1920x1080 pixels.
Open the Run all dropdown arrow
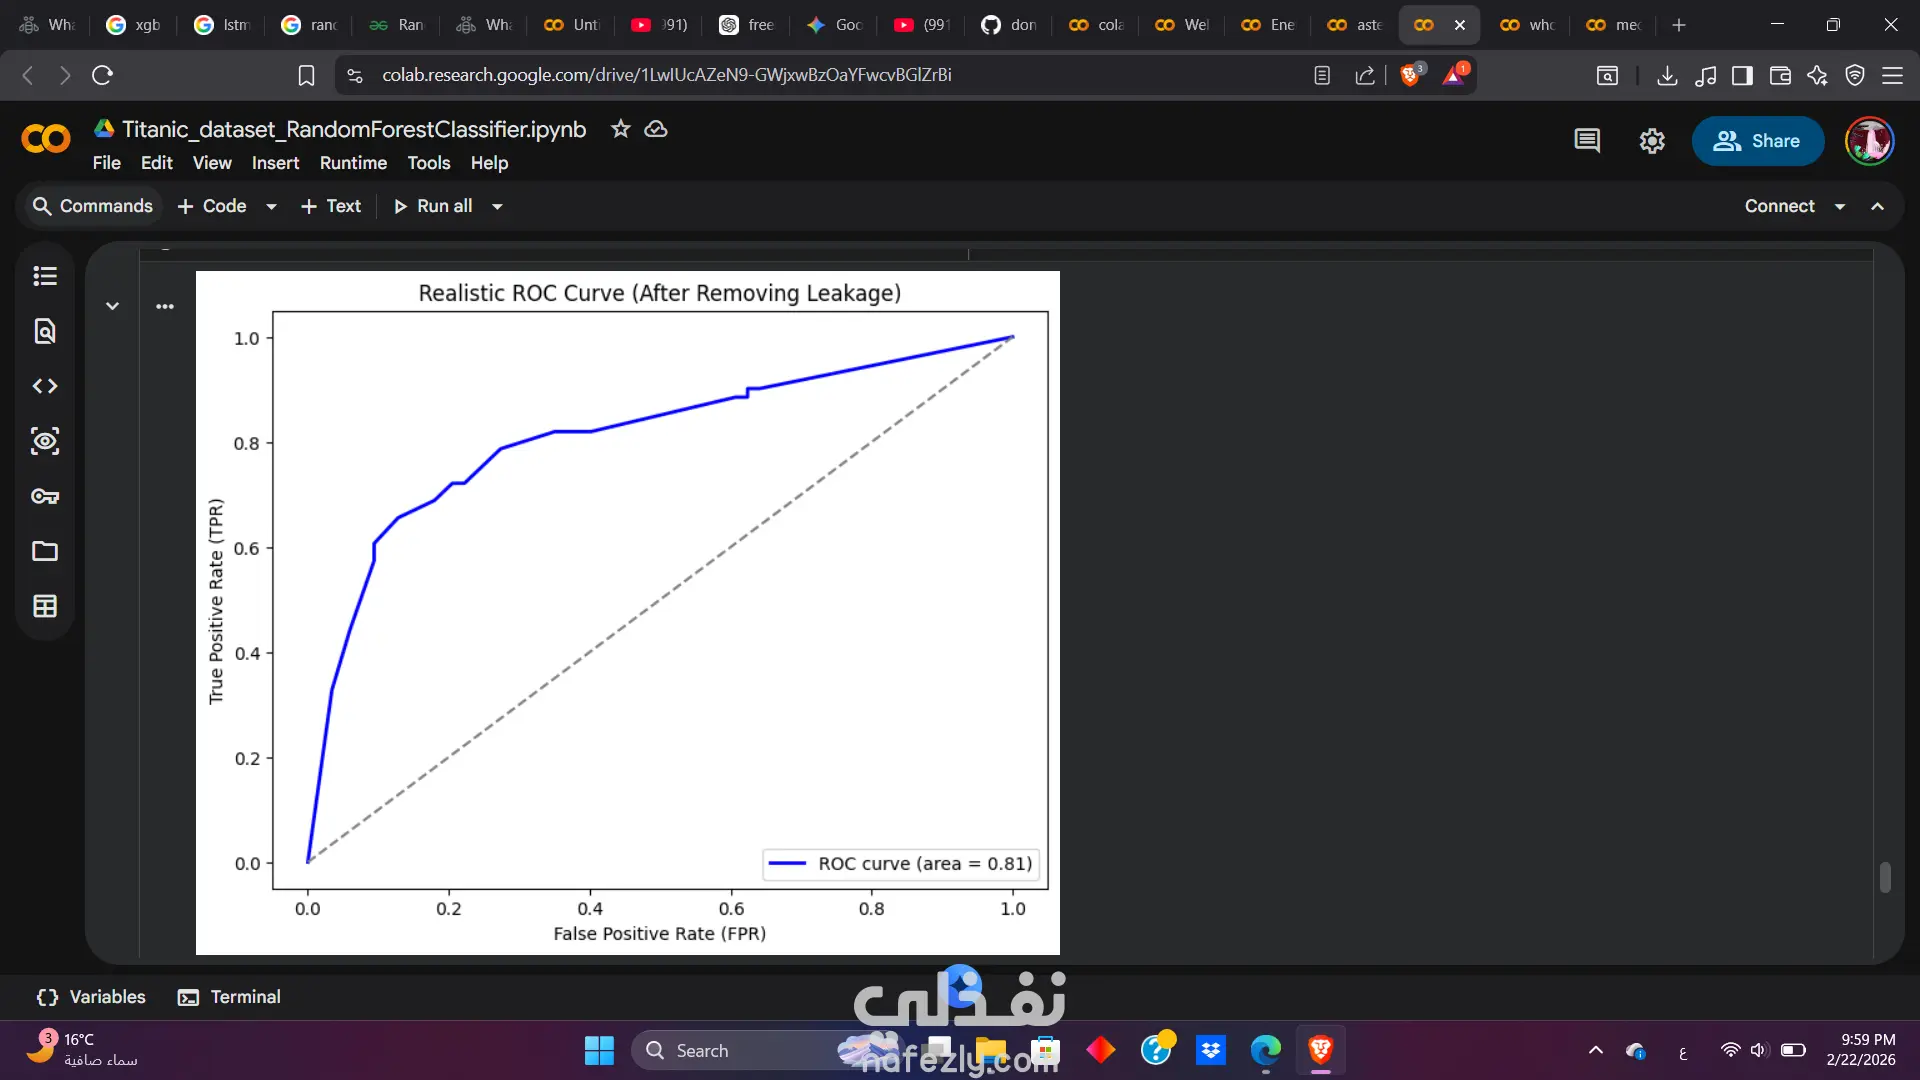click(x=497, y=207)
